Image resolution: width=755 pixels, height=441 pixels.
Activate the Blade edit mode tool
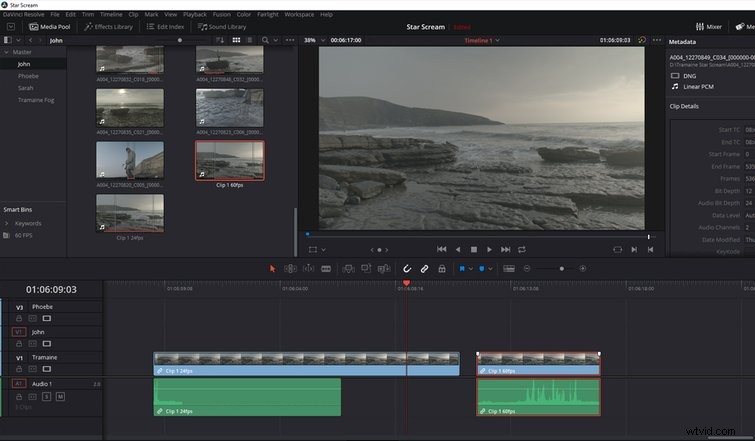pos(326,269)
